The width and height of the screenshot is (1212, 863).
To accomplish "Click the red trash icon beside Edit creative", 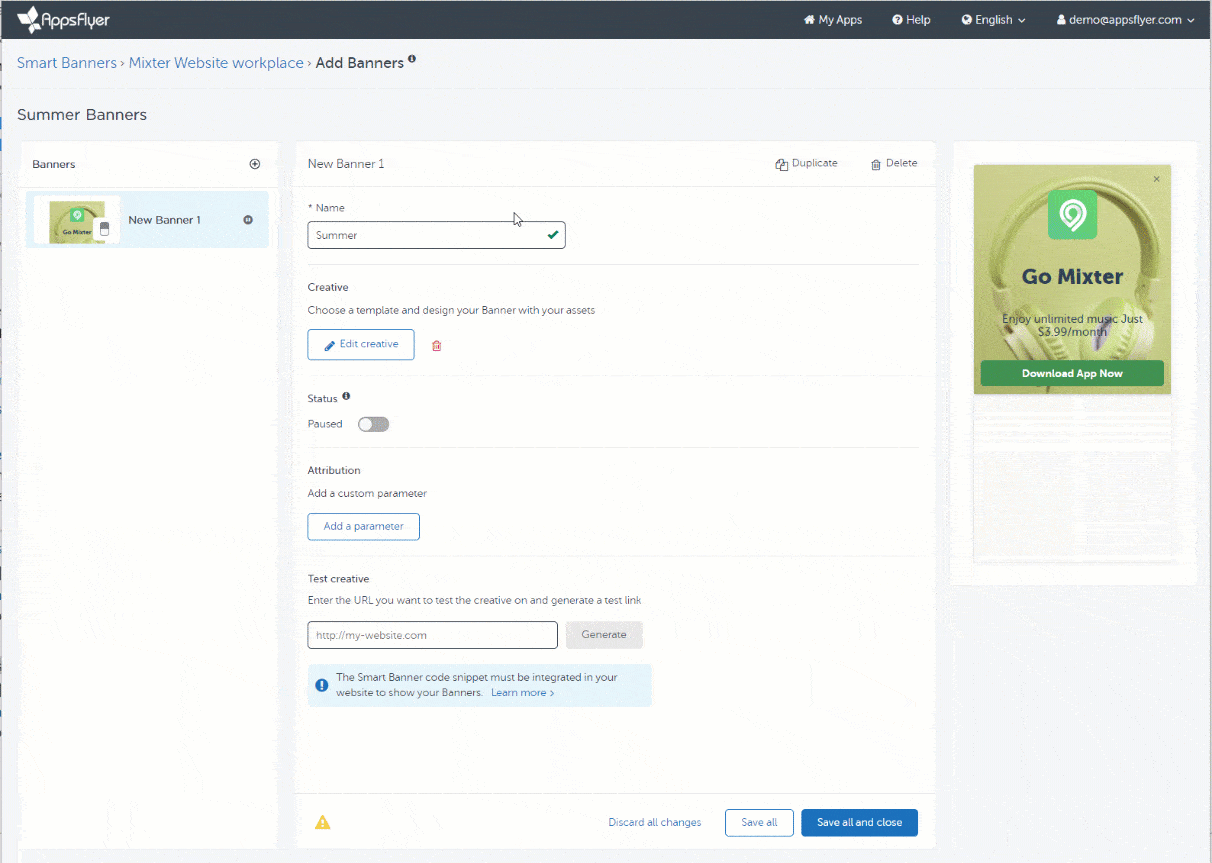I will tap(436, 345).
